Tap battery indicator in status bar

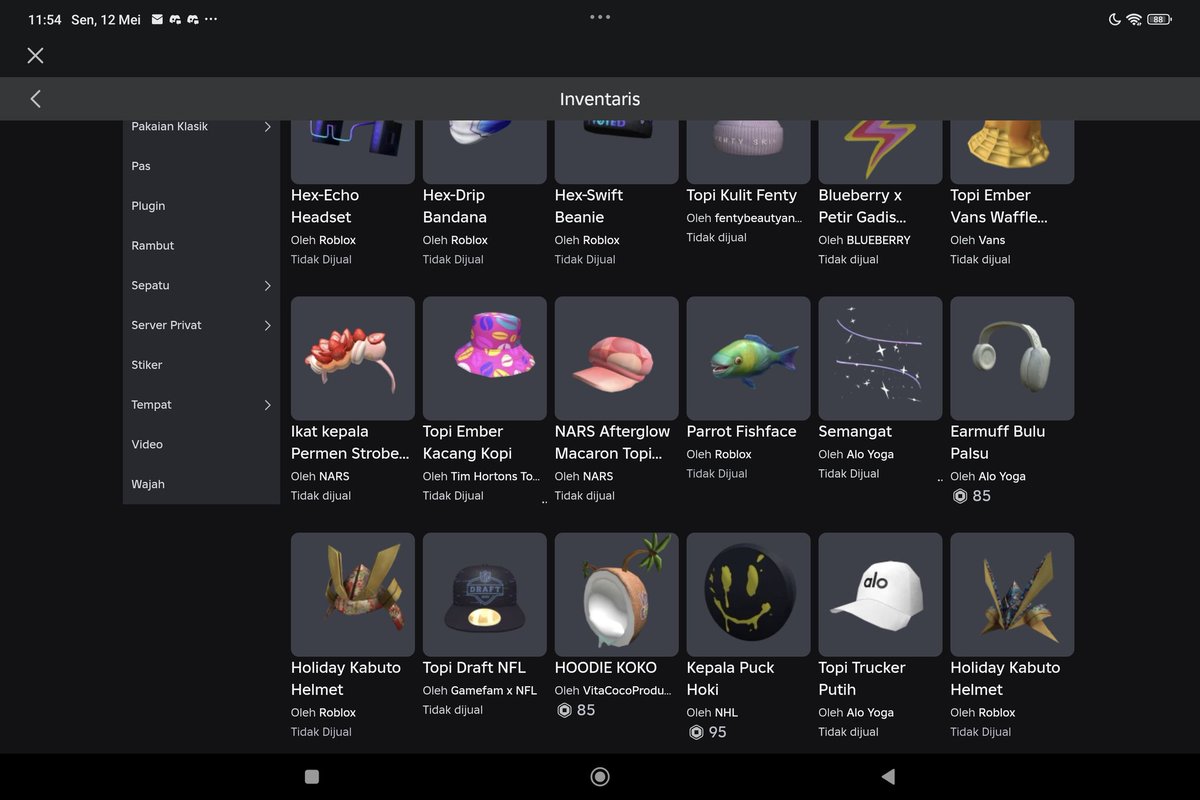(1160, 20)
